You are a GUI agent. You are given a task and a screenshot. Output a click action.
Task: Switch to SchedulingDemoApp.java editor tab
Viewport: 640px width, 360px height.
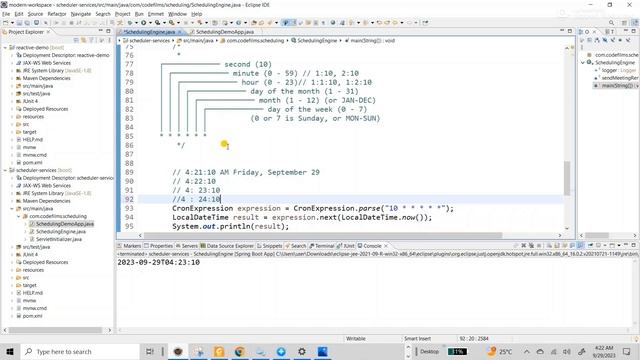(x=224, y=32)
